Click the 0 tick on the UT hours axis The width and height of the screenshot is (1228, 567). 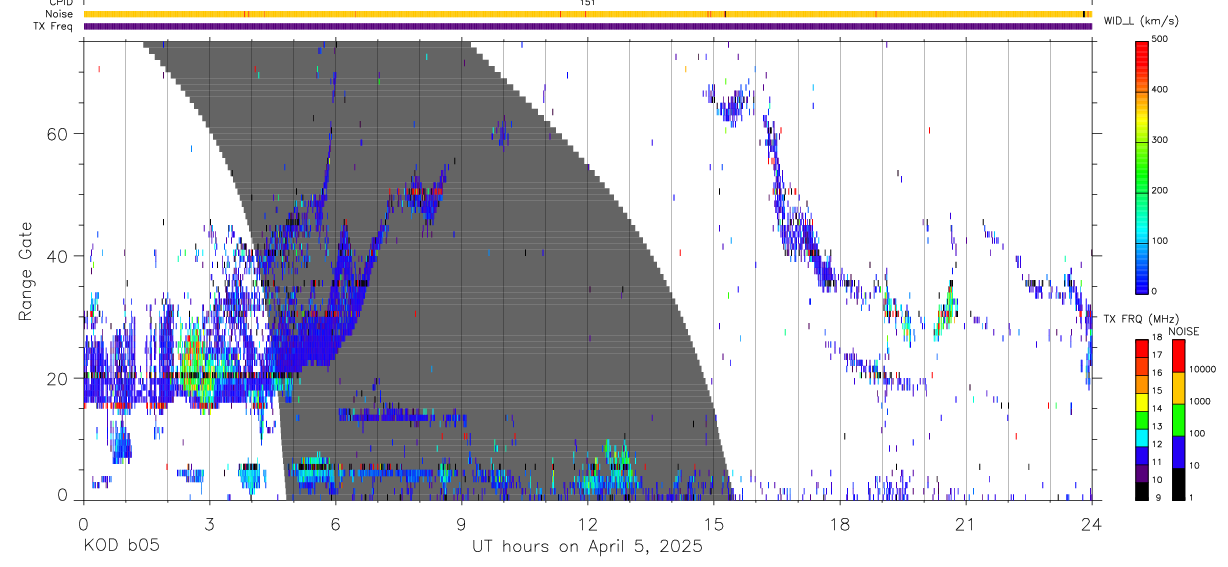tap(83, 524)
